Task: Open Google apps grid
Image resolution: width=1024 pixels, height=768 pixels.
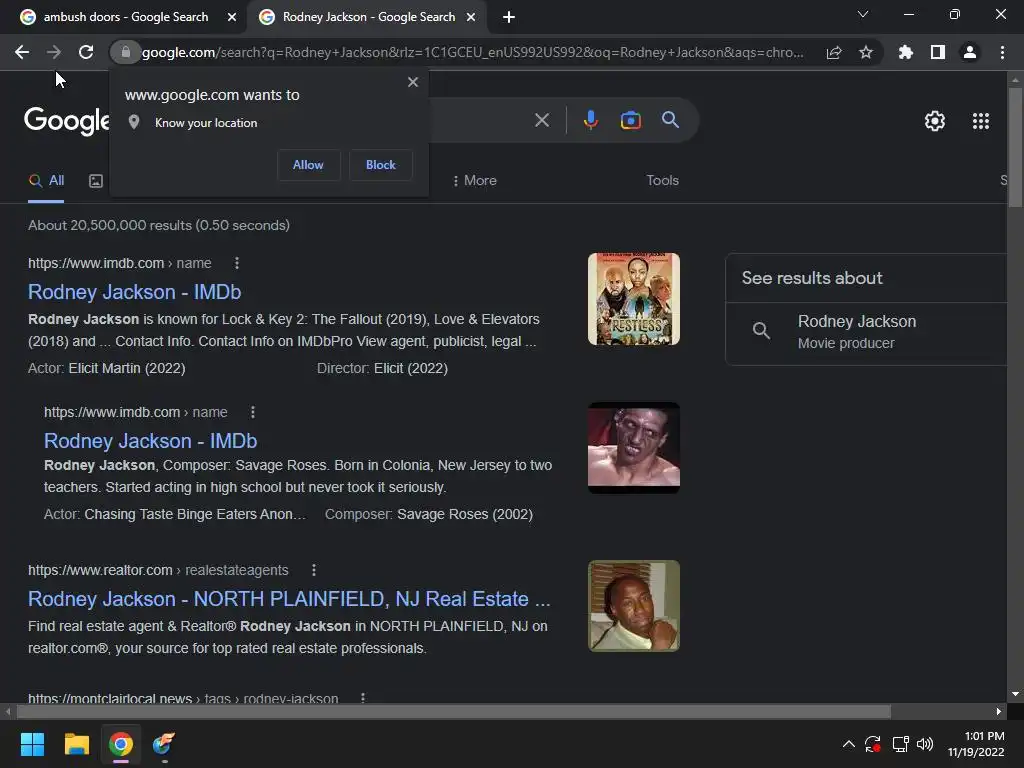Action: [981, 121]
